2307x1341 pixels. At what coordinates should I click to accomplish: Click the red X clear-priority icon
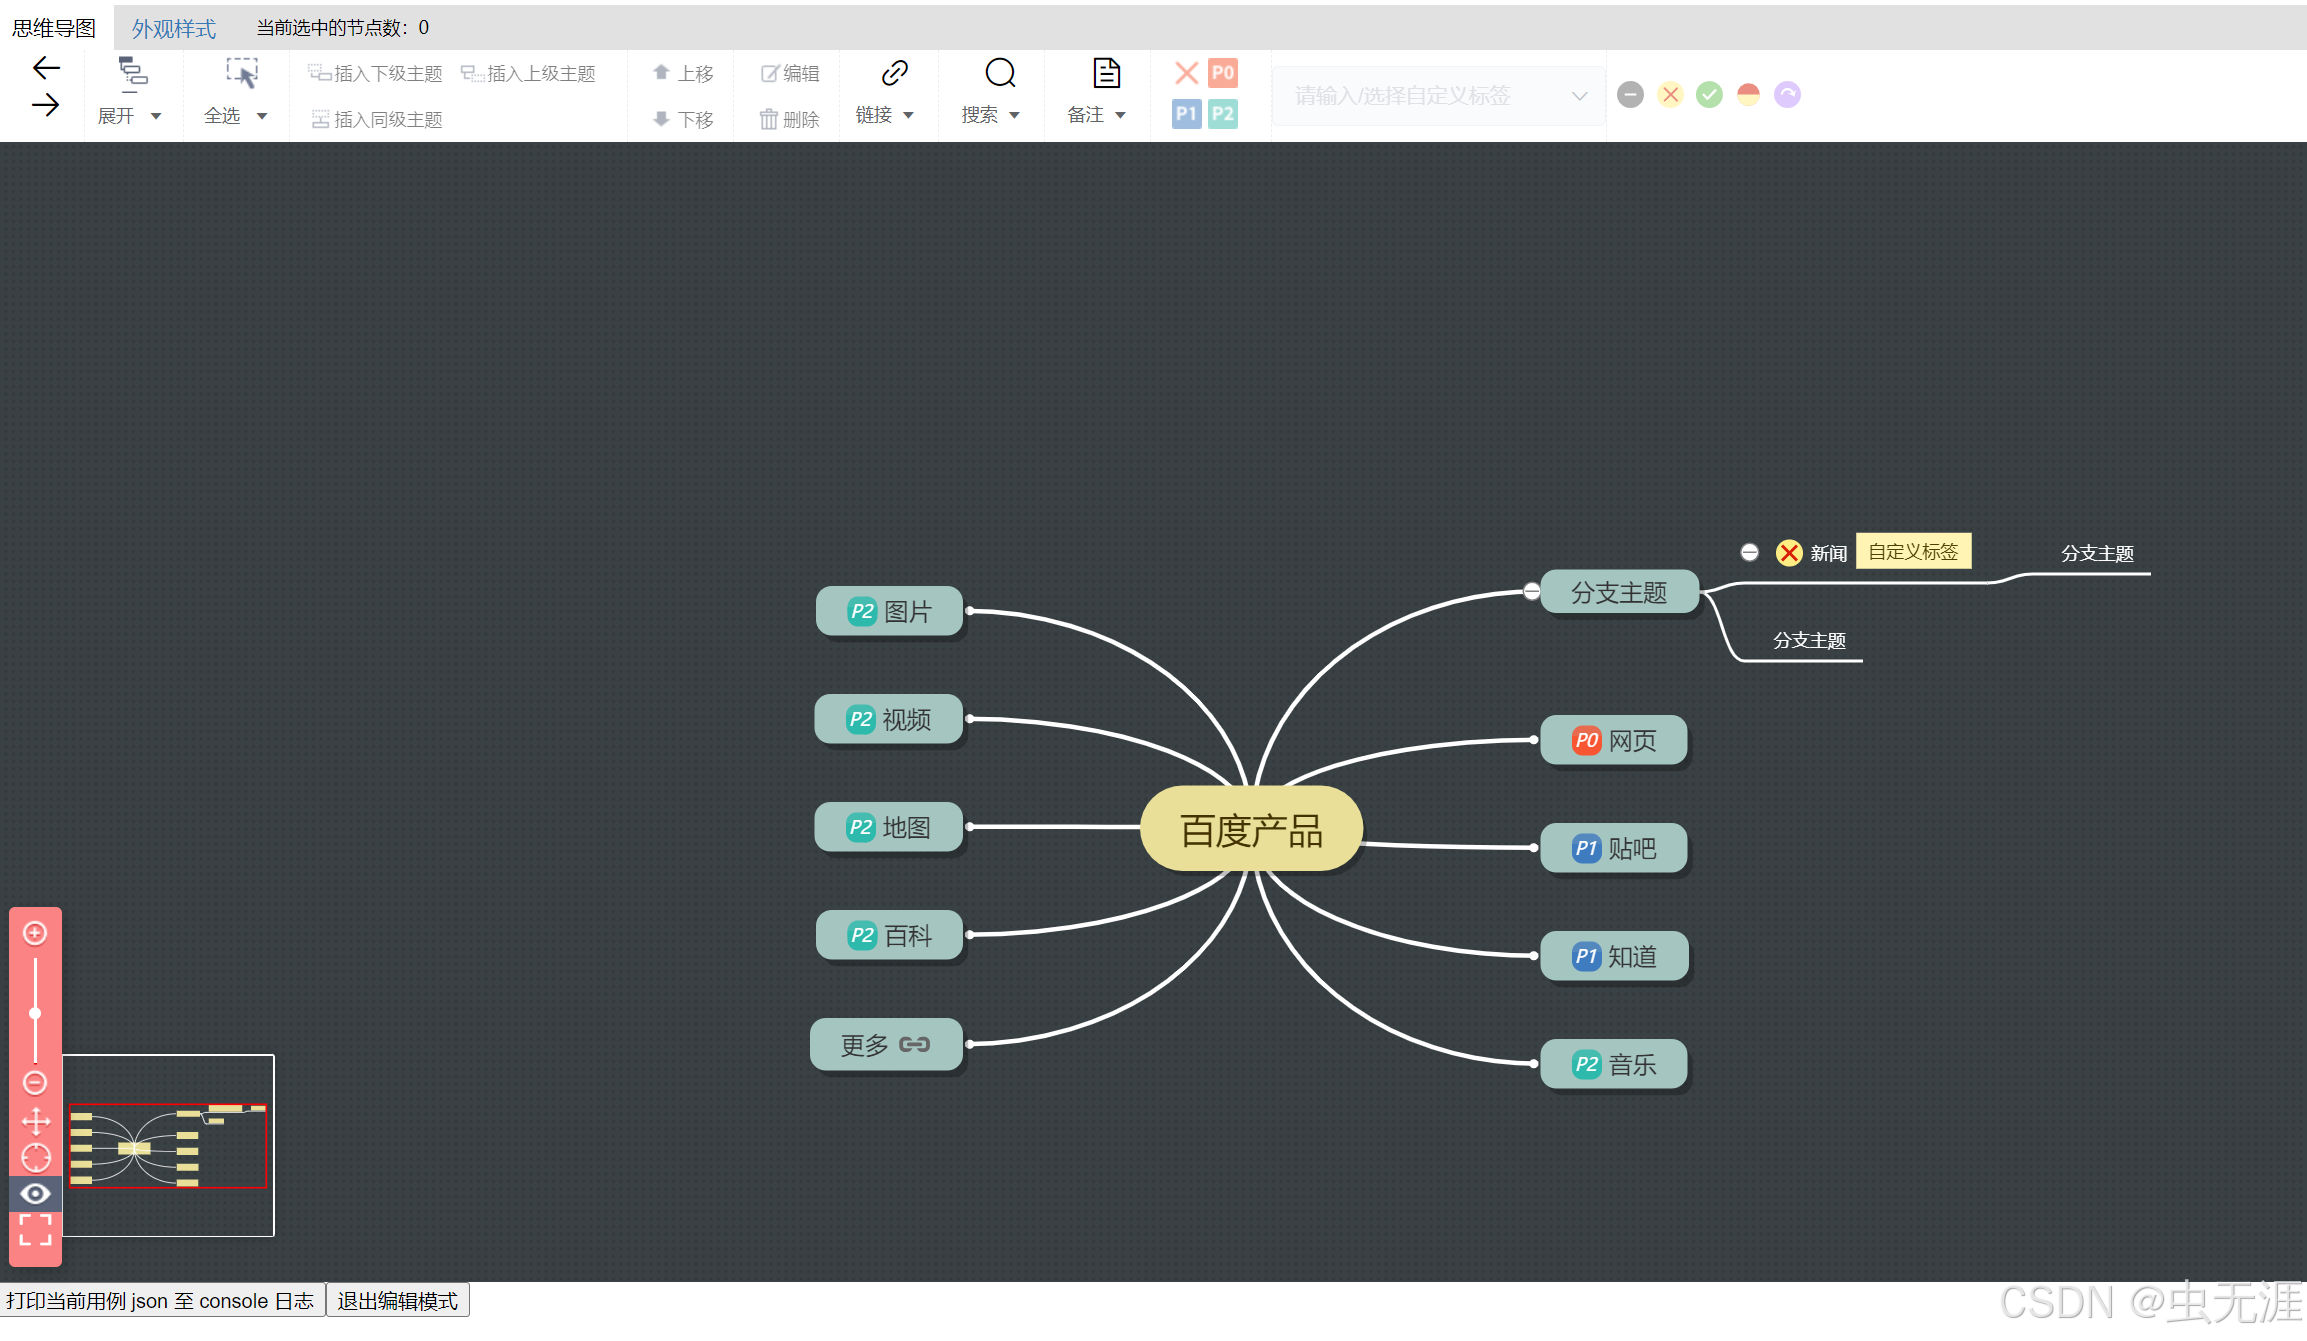[1186, 73]
